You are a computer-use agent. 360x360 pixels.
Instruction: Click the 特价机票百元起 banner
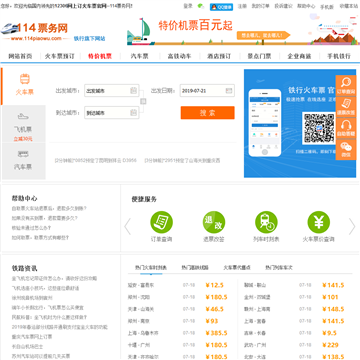tap(243, 31)
